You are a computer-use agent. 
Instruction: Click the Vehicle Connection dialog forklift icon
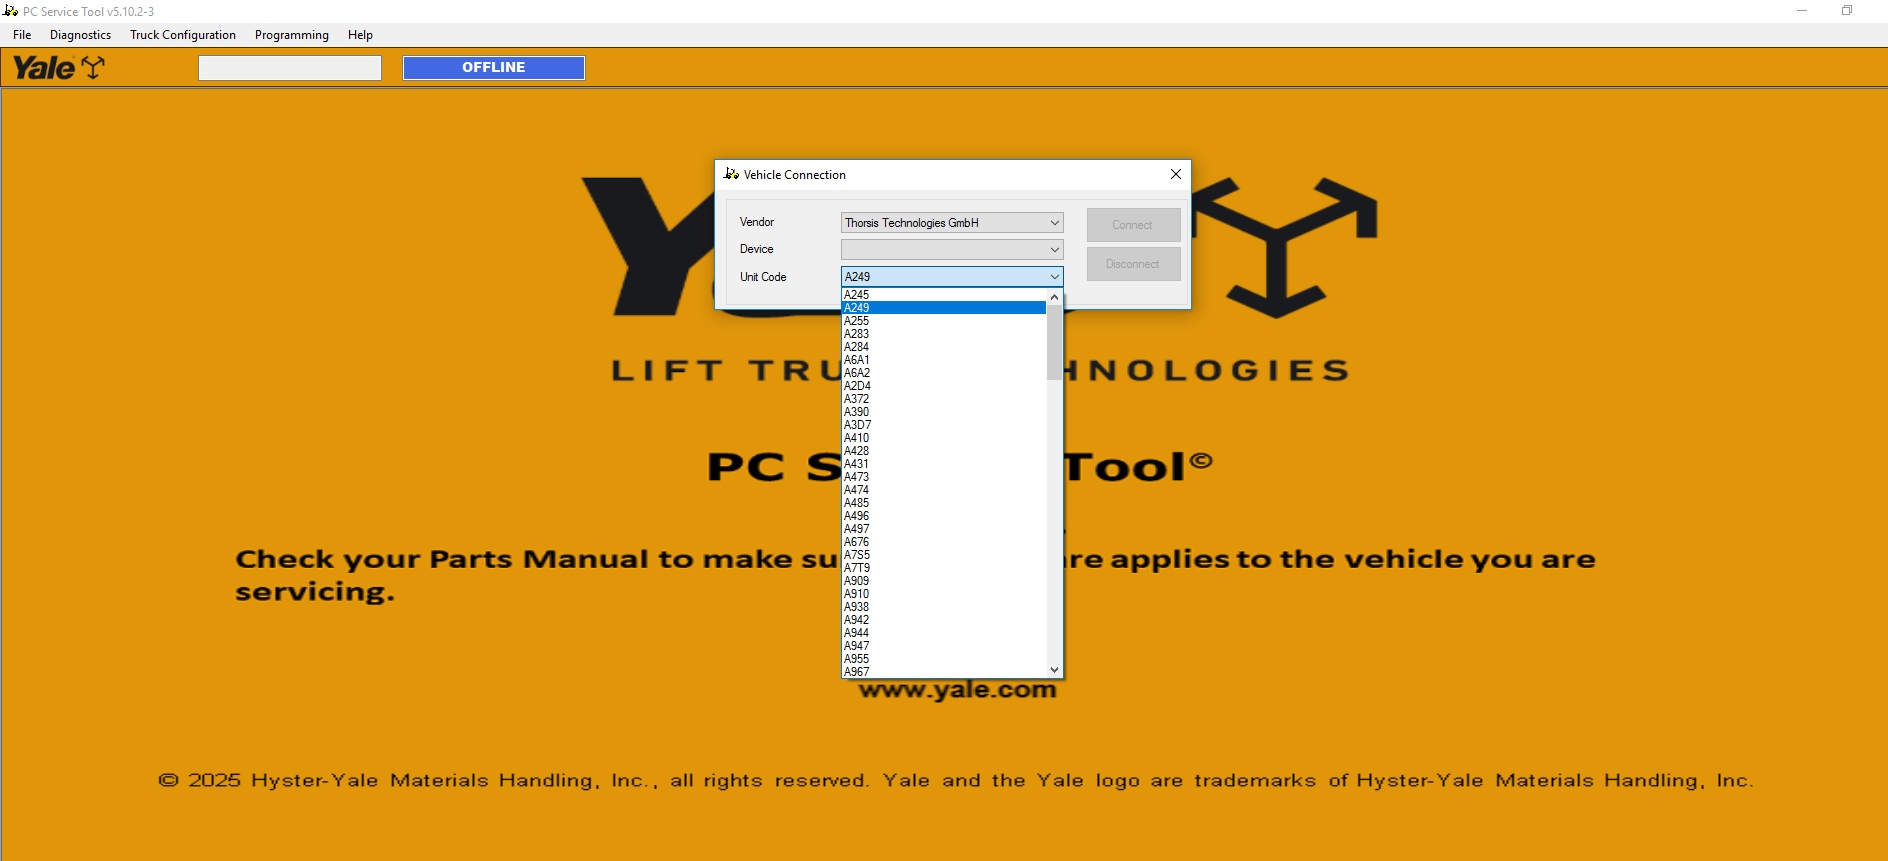click(731, 174)
